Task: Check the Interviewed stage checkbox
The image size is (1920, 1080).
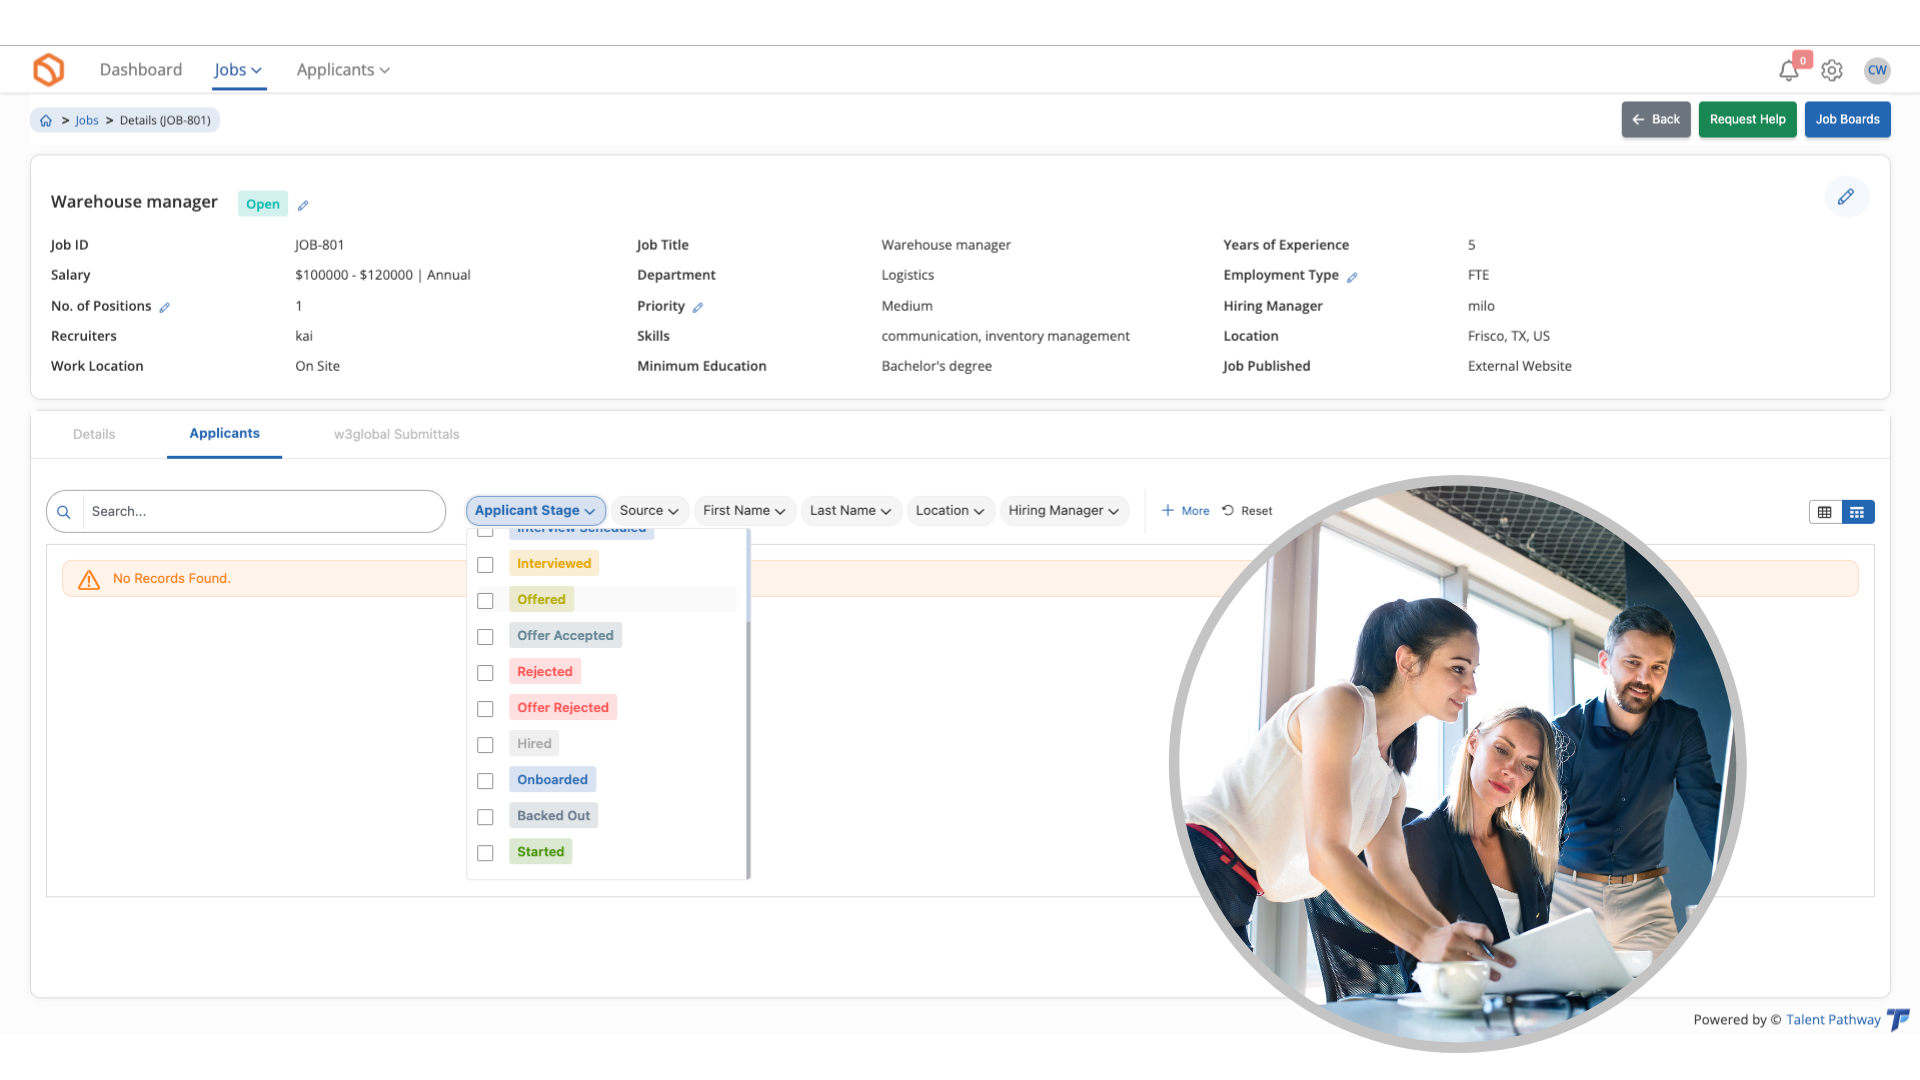Action: 485,565
